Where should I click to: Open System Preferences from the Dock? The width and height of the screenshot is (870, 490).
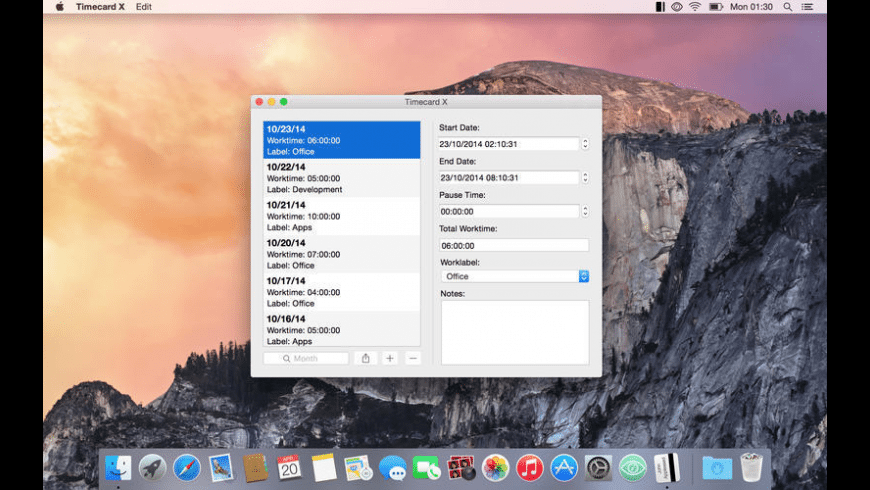coord(598,468)
